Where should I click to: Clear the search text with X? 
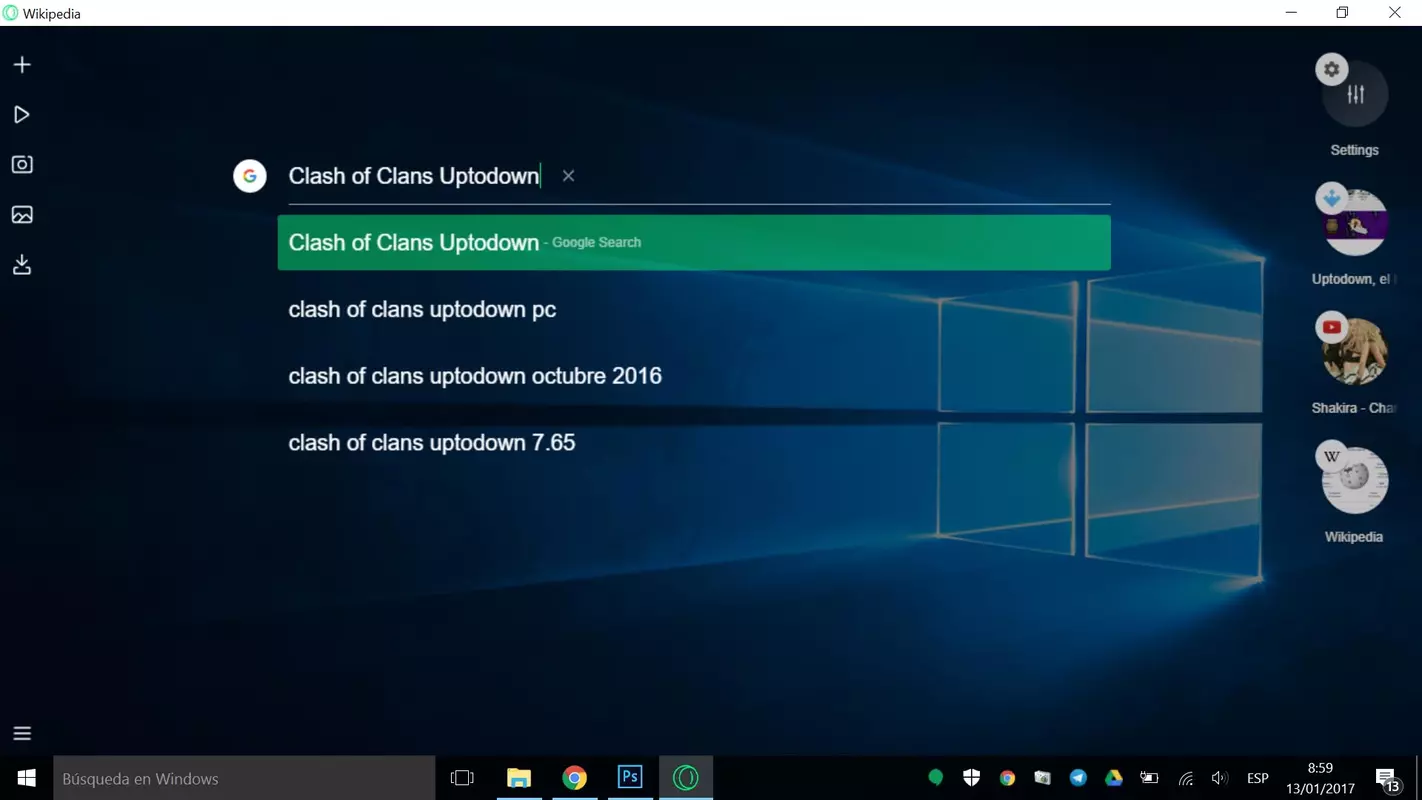tap(568, 176)
